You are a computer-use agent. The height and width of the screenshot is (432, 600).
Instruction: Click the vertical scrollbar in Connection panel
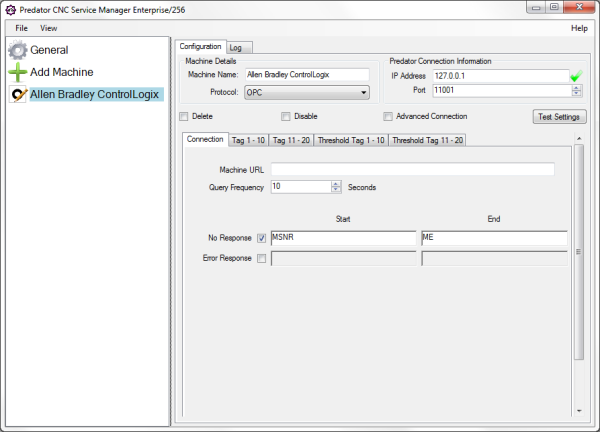[576, 280]
